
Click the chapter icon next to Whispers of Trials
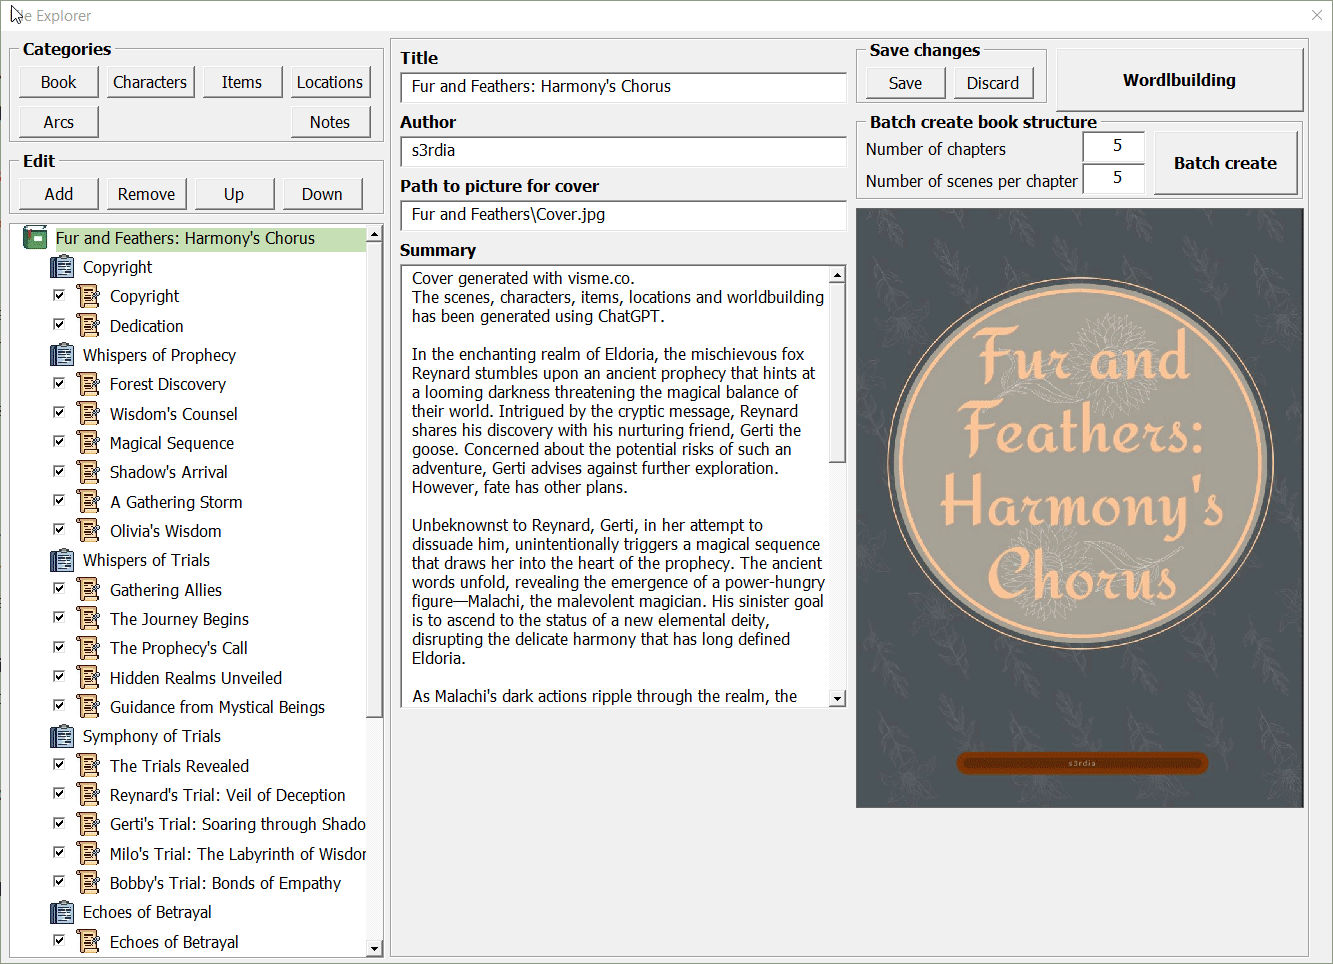62,560
